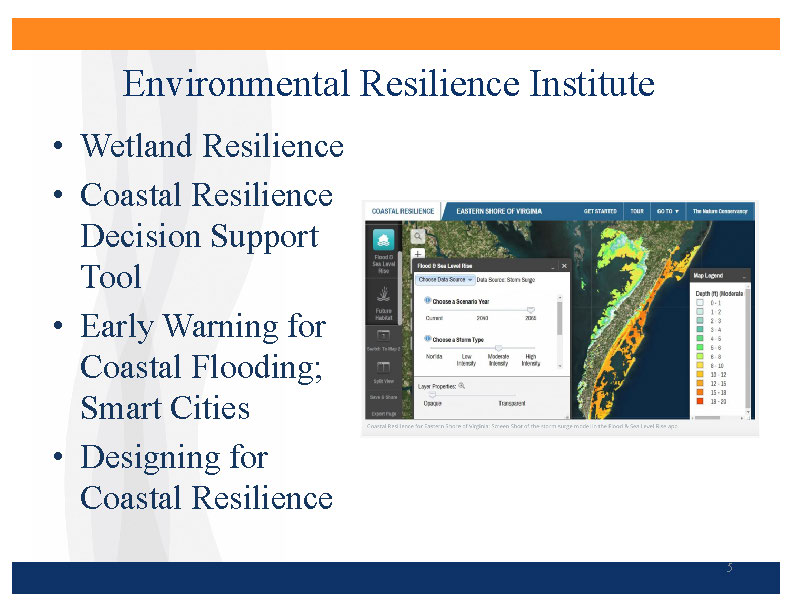Click the Save & Share button
This screenshot has width=792, height=612.
pos(384,397)
